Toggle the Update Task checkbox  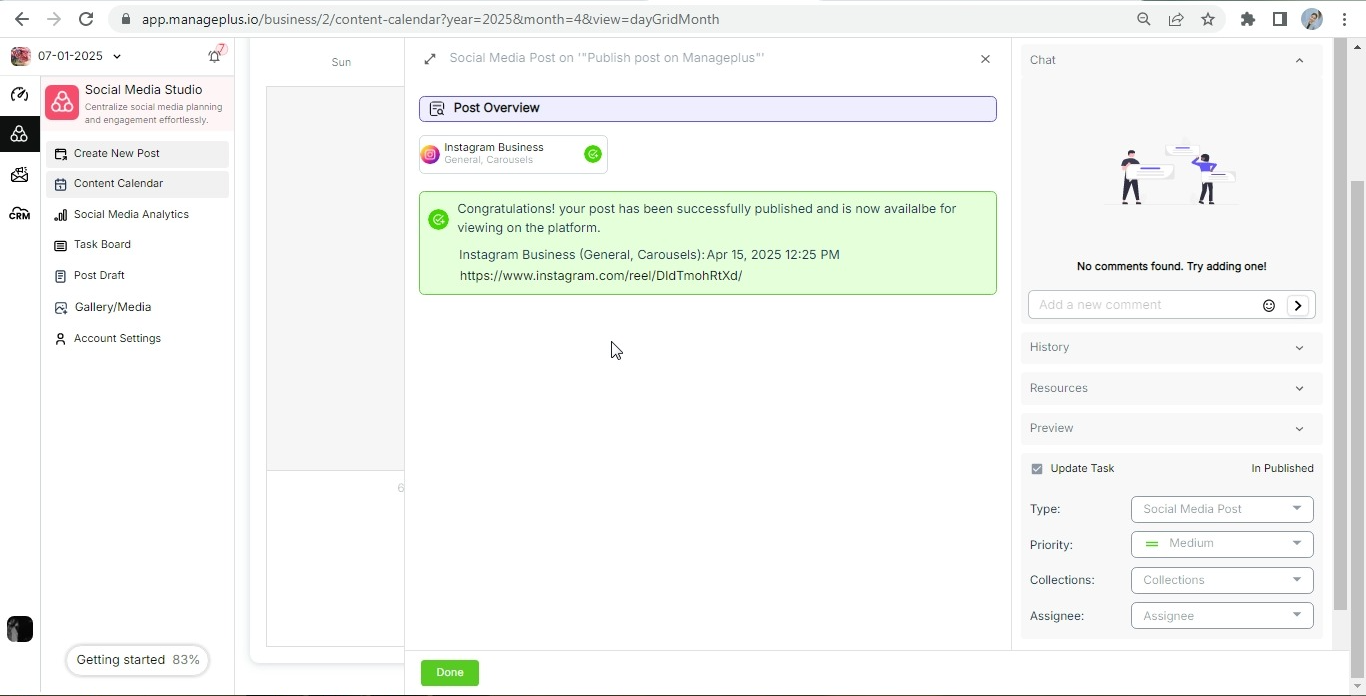pos(1037,469)
